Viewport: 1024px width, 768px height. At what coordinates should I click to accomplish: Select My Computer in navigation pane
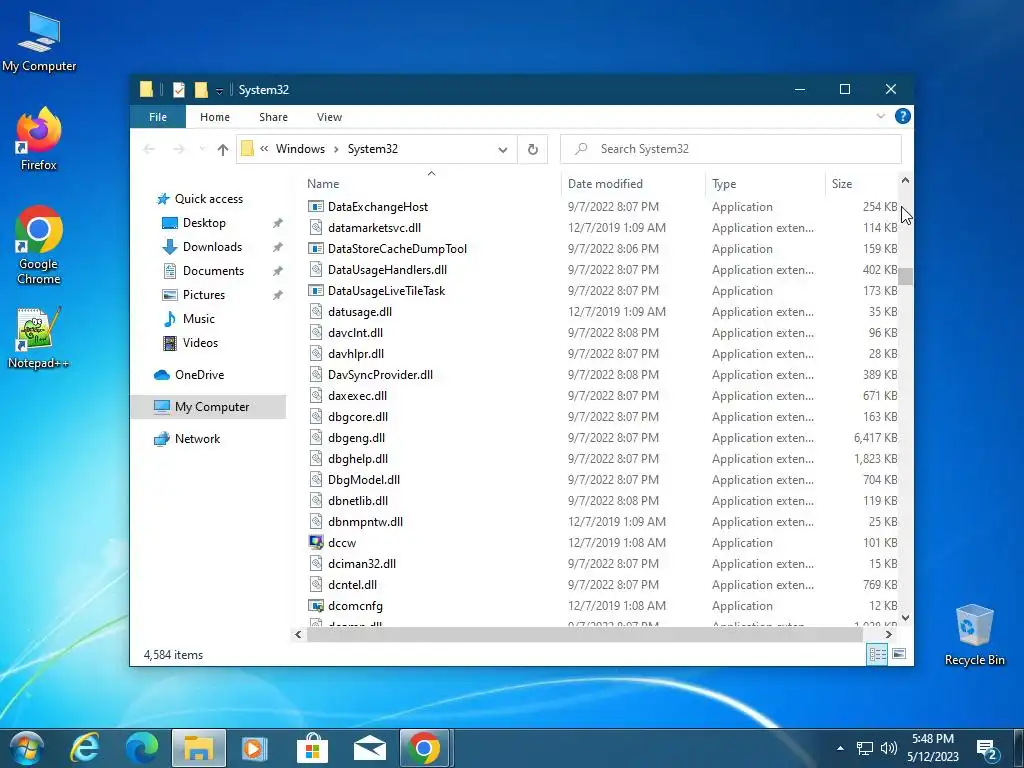pos(208,407)
